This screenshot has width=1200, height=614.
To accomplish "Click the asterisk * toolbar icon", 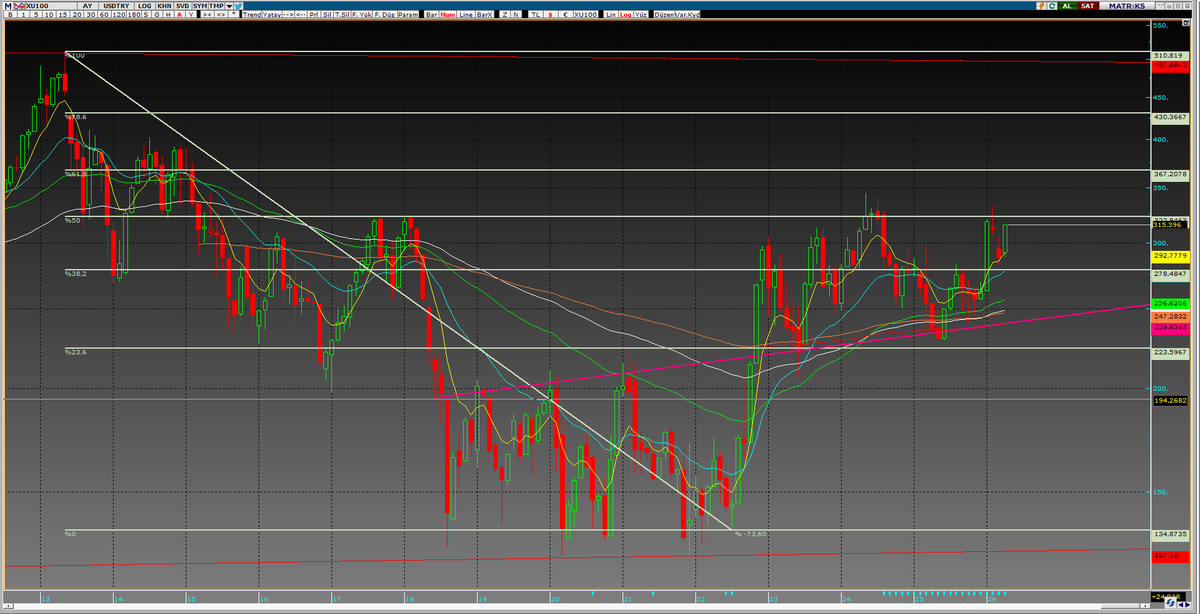I will pyautogui.click(x=233, y=15).
